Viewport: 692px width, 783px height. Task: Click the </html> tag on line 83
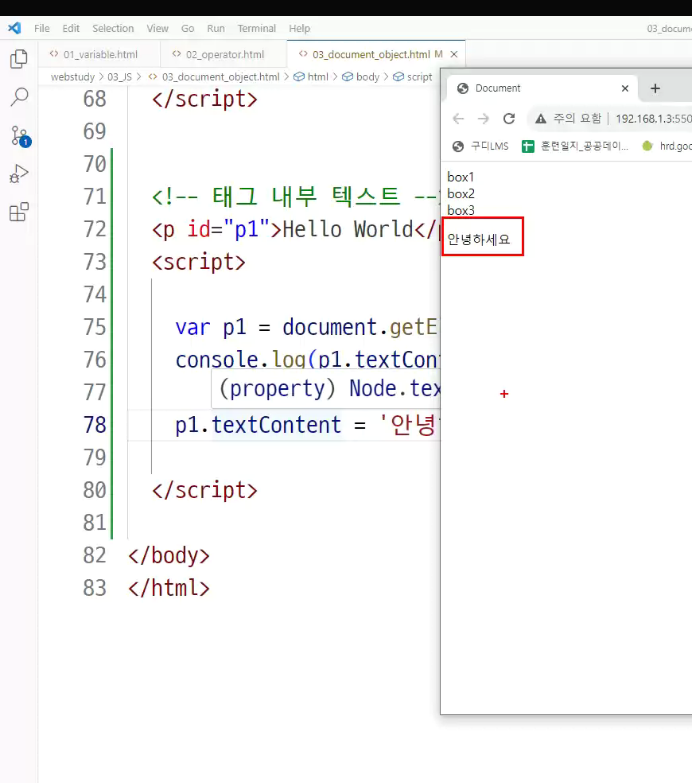(169, 588)
